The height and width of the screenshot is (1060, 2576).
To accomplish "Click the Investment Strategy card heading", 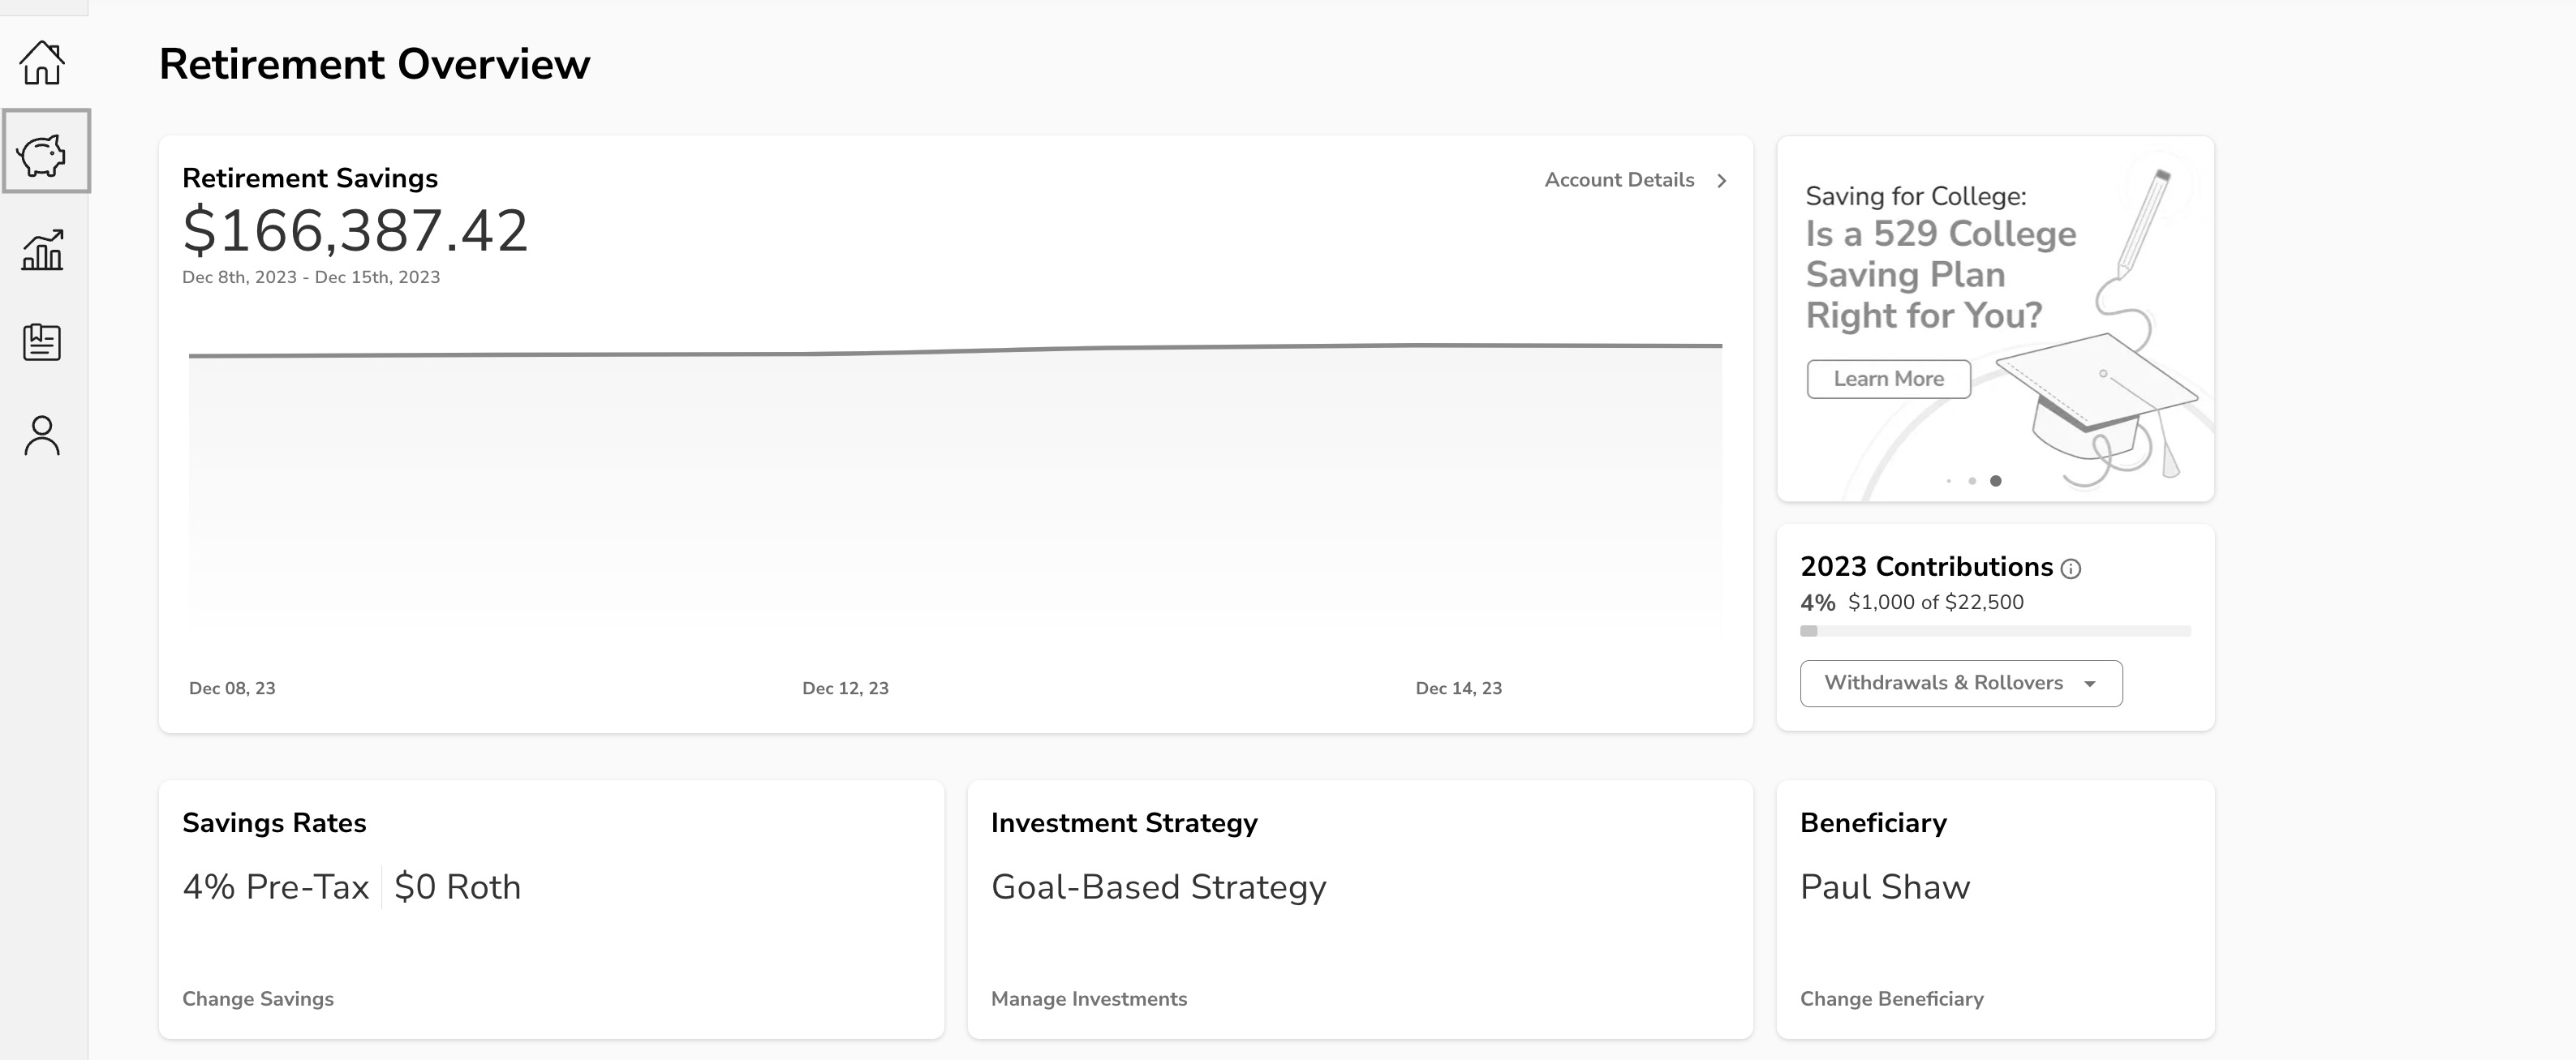I will 1124,823.
